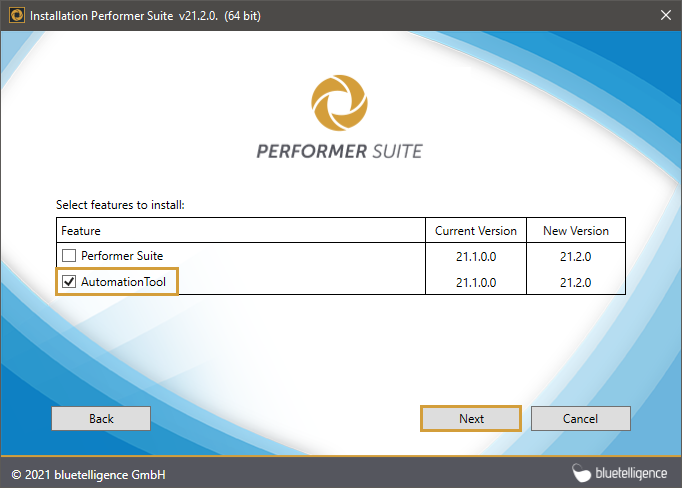This screenshot has height=488, width=682.
Task: Close the installation window
Action: click(x=665, y=15)
